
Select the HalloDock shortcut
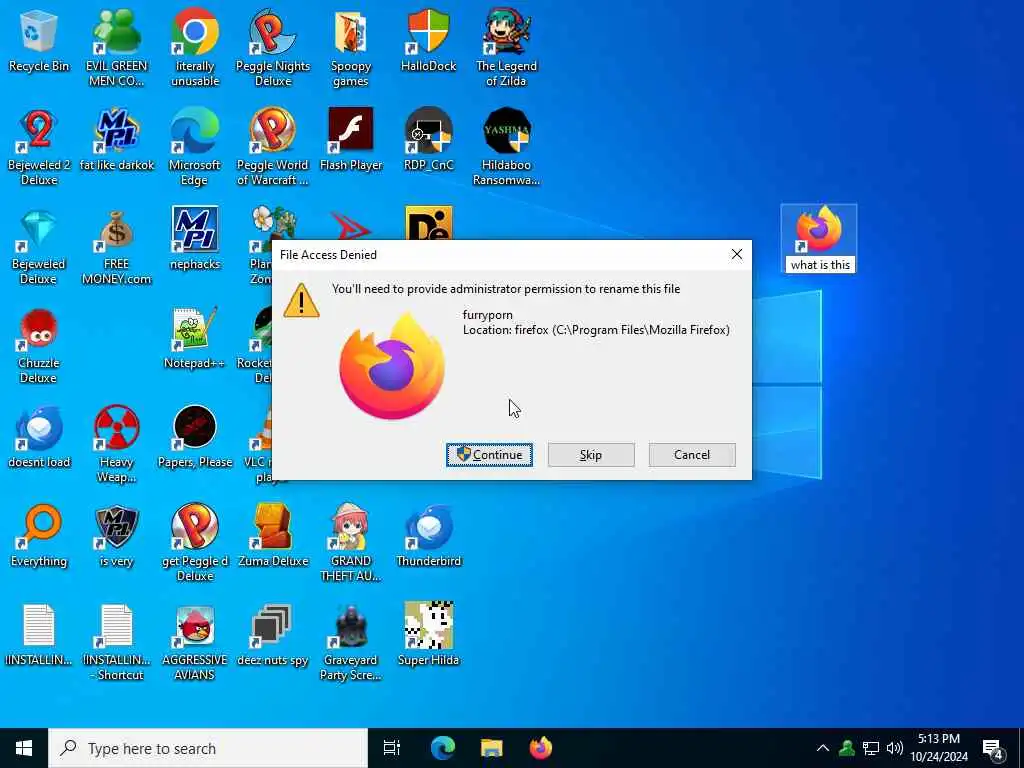428,40
